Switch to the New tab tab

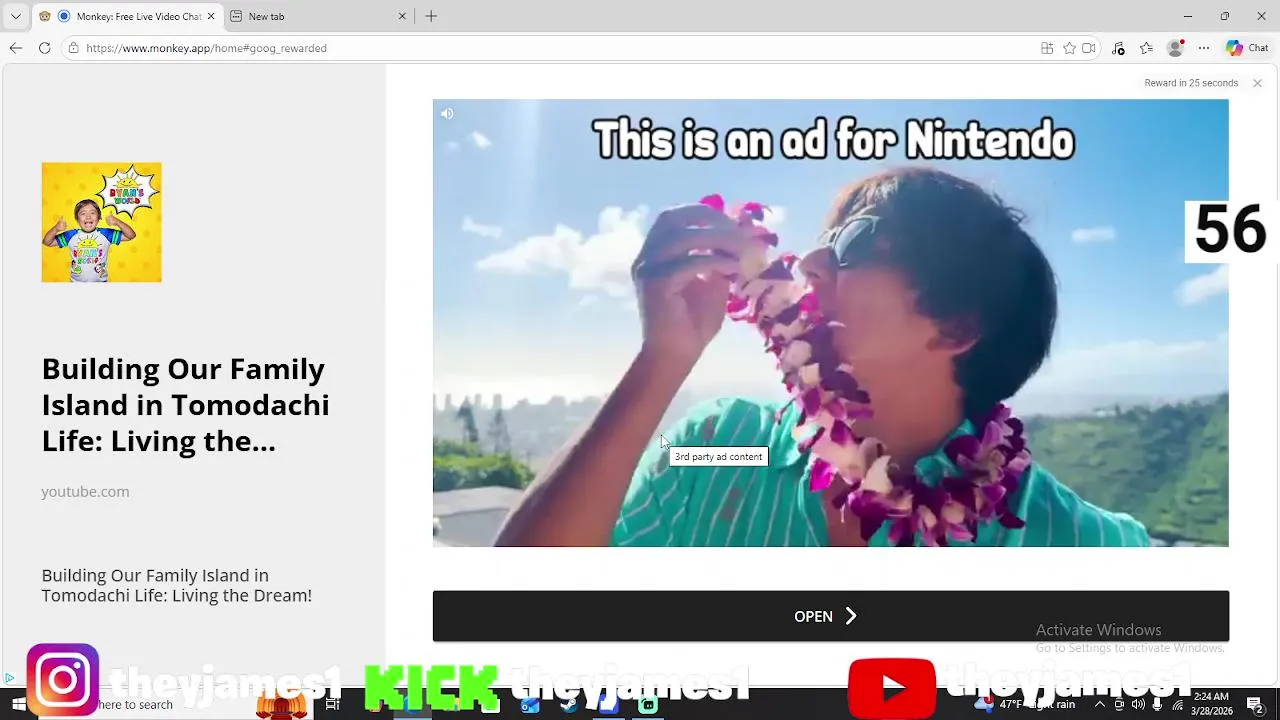pos(318,16)
